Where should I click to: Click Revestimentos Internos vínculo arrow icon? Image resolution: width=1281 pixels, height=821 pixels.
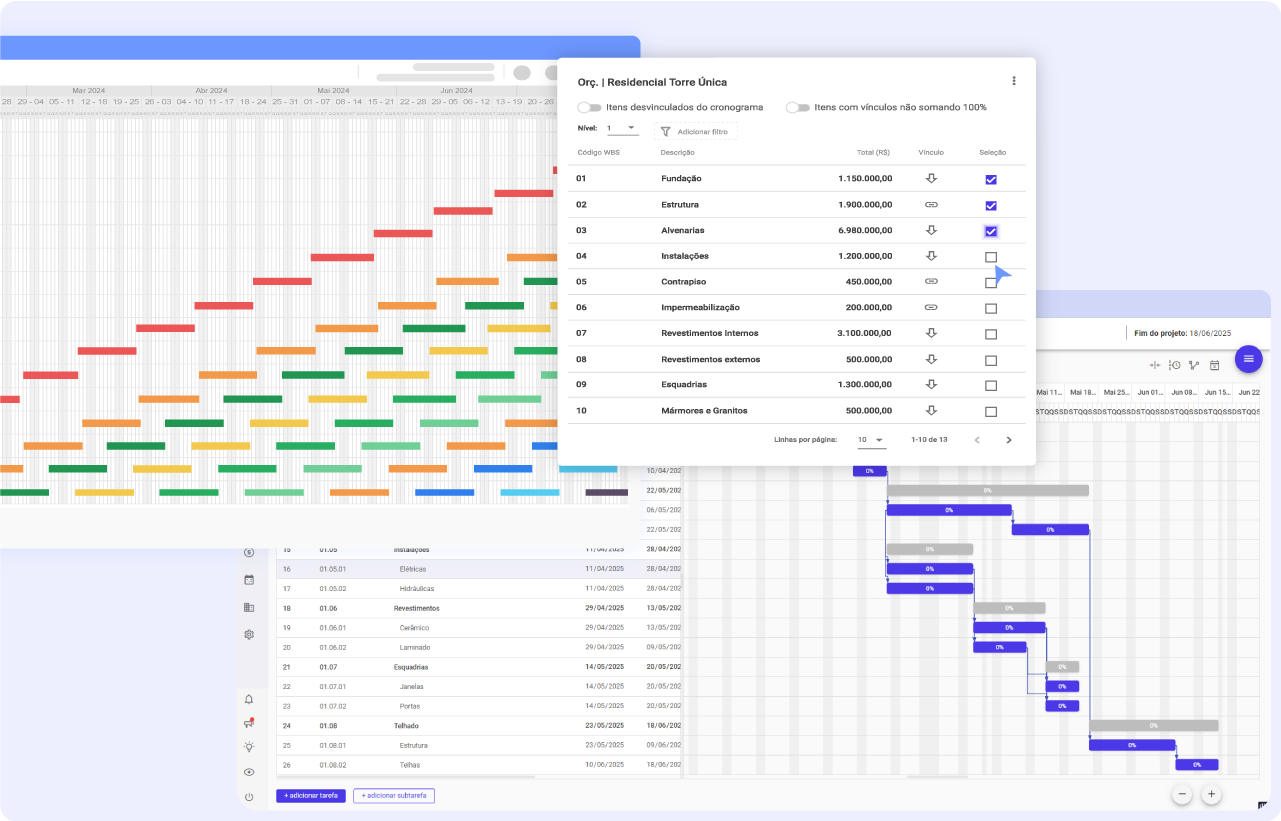[931, 333]
